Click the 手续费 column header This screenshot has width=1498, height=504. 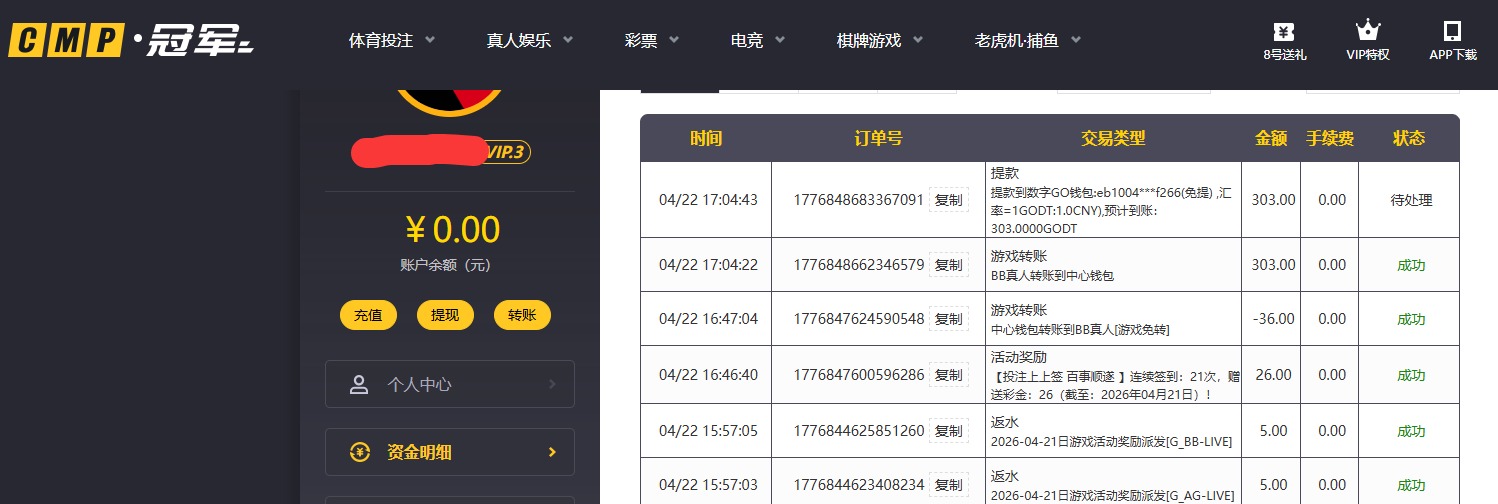(x=1330, y=138)
